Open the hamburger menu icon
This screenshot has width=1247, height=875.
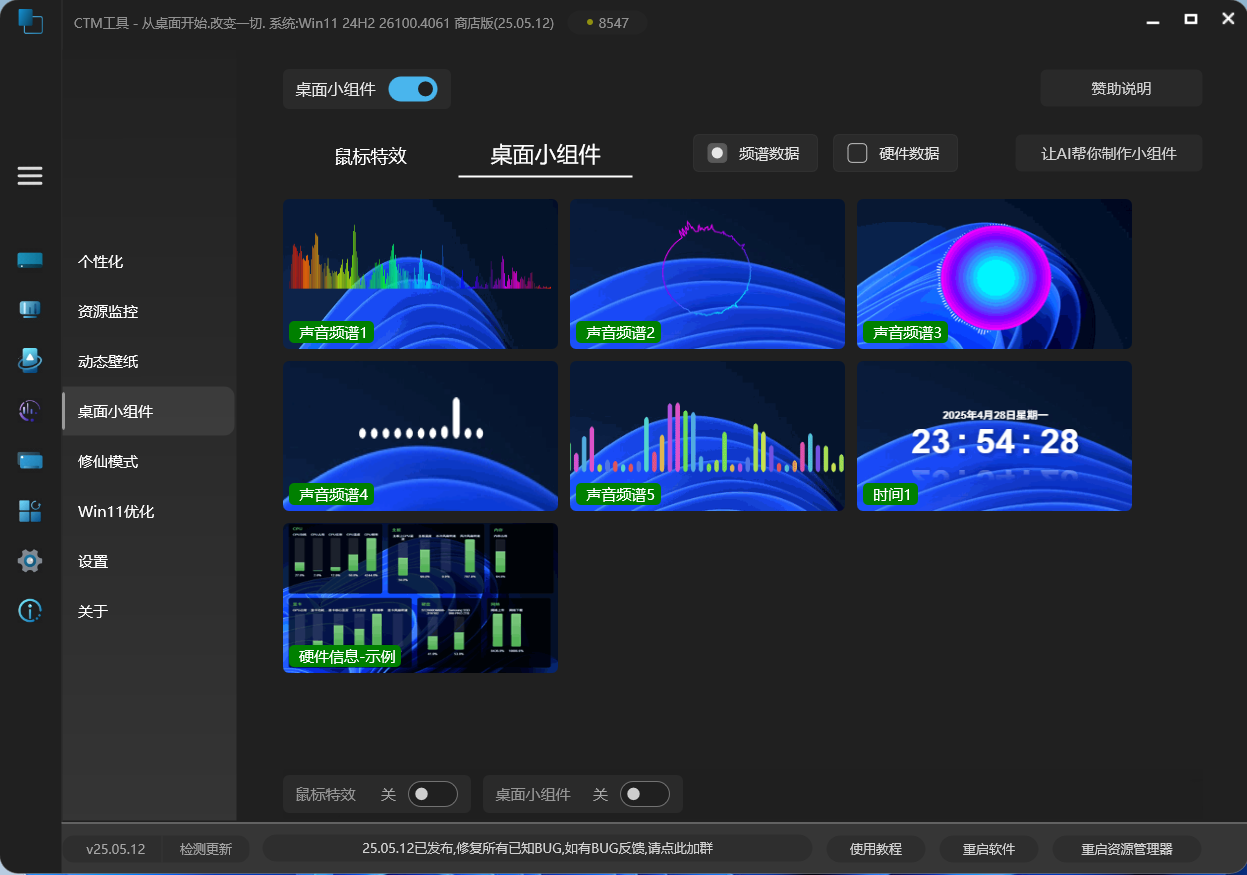click(30, 176)
